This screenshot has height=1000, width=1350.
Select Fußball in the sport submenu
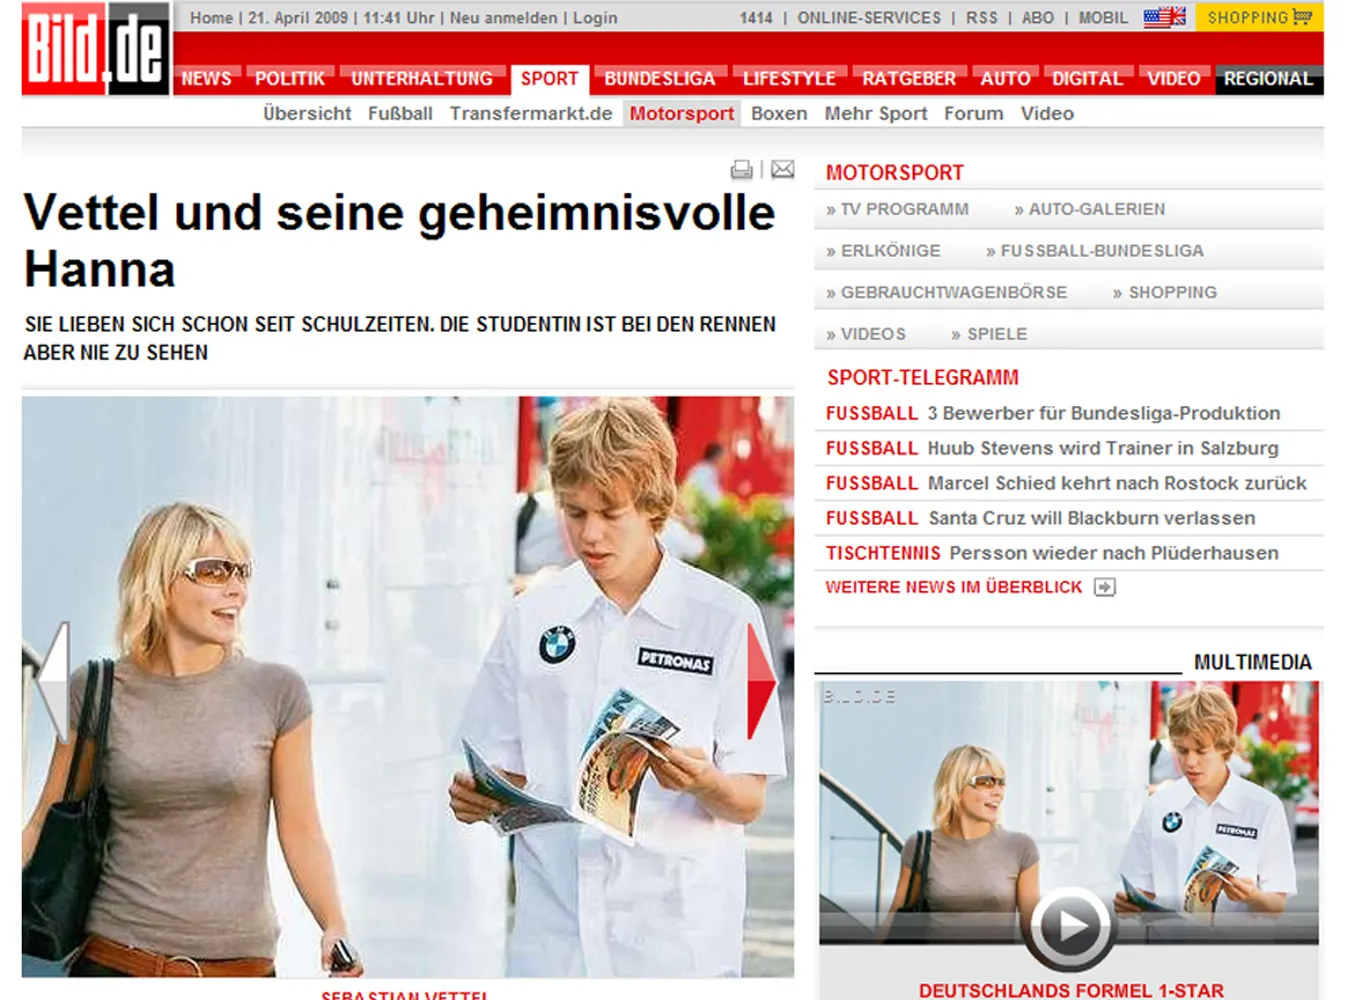point(400,114)
